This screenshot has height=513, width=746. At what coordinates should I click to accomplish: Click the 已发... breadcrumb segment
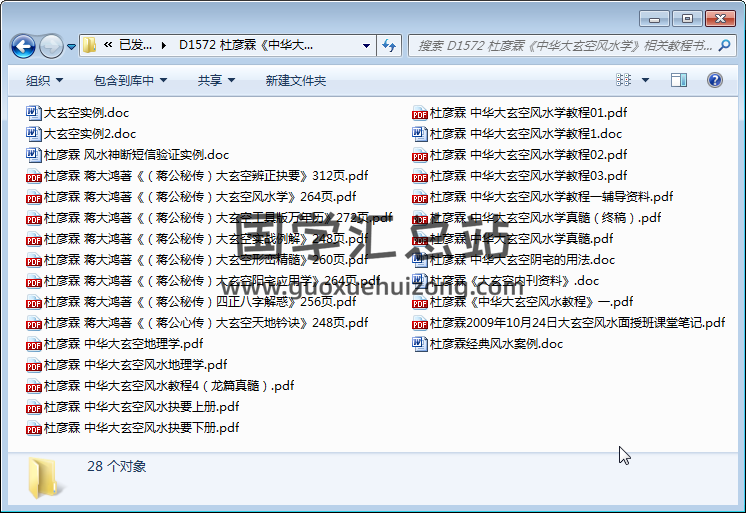[x=135, y=45]
